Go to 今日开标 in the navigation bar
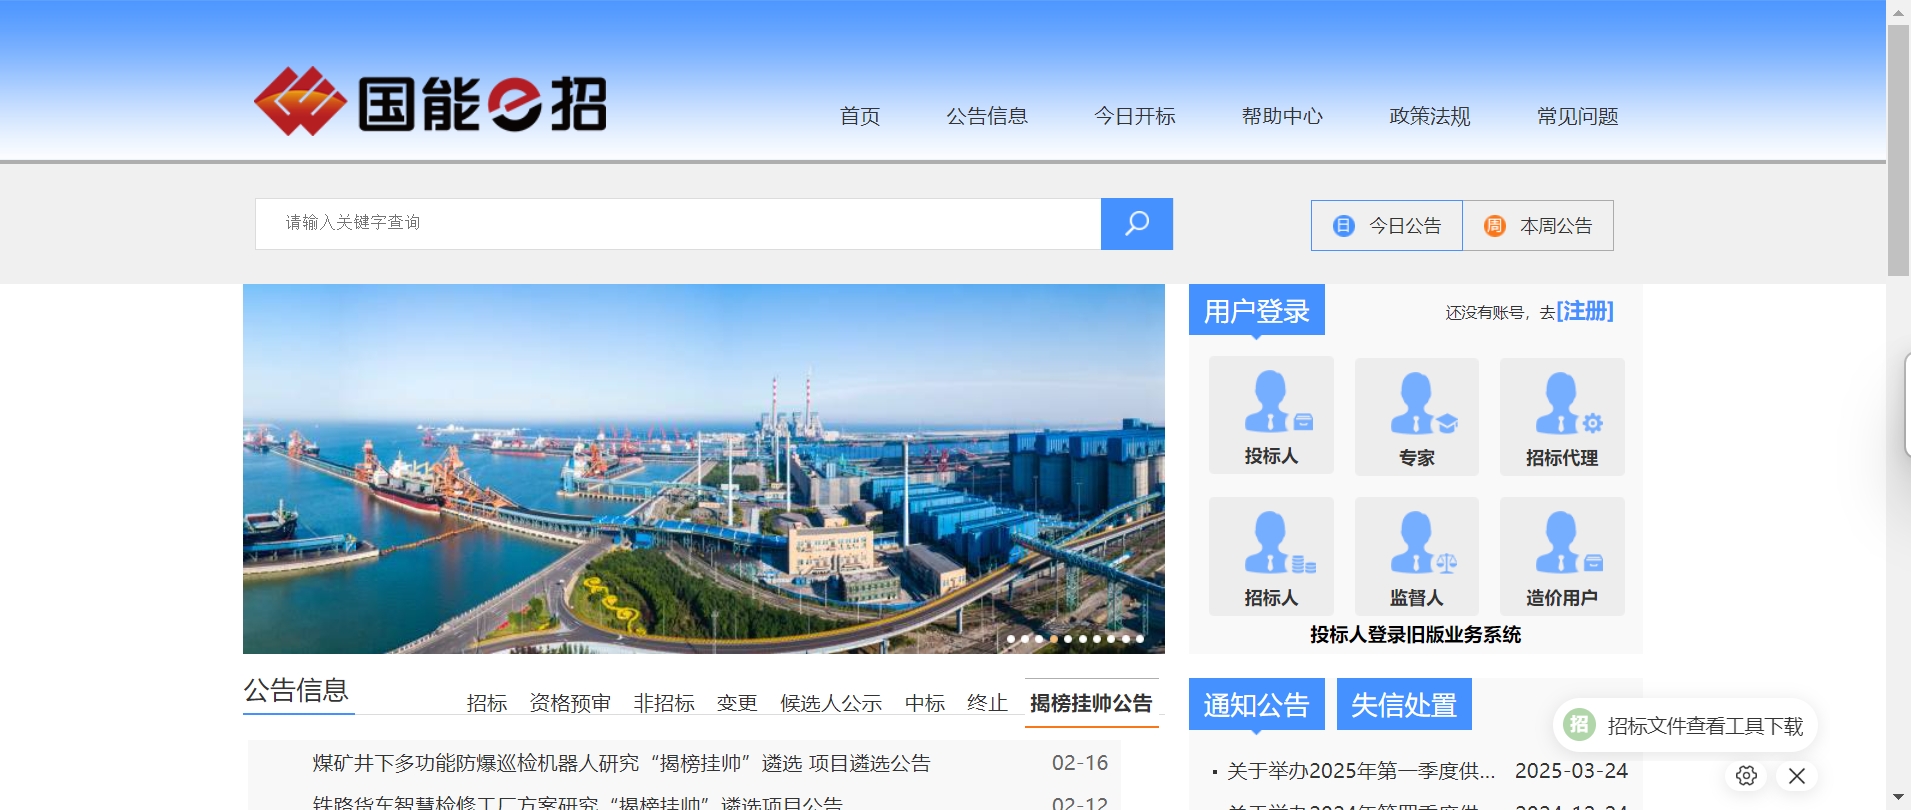 tap(1134, 116)
